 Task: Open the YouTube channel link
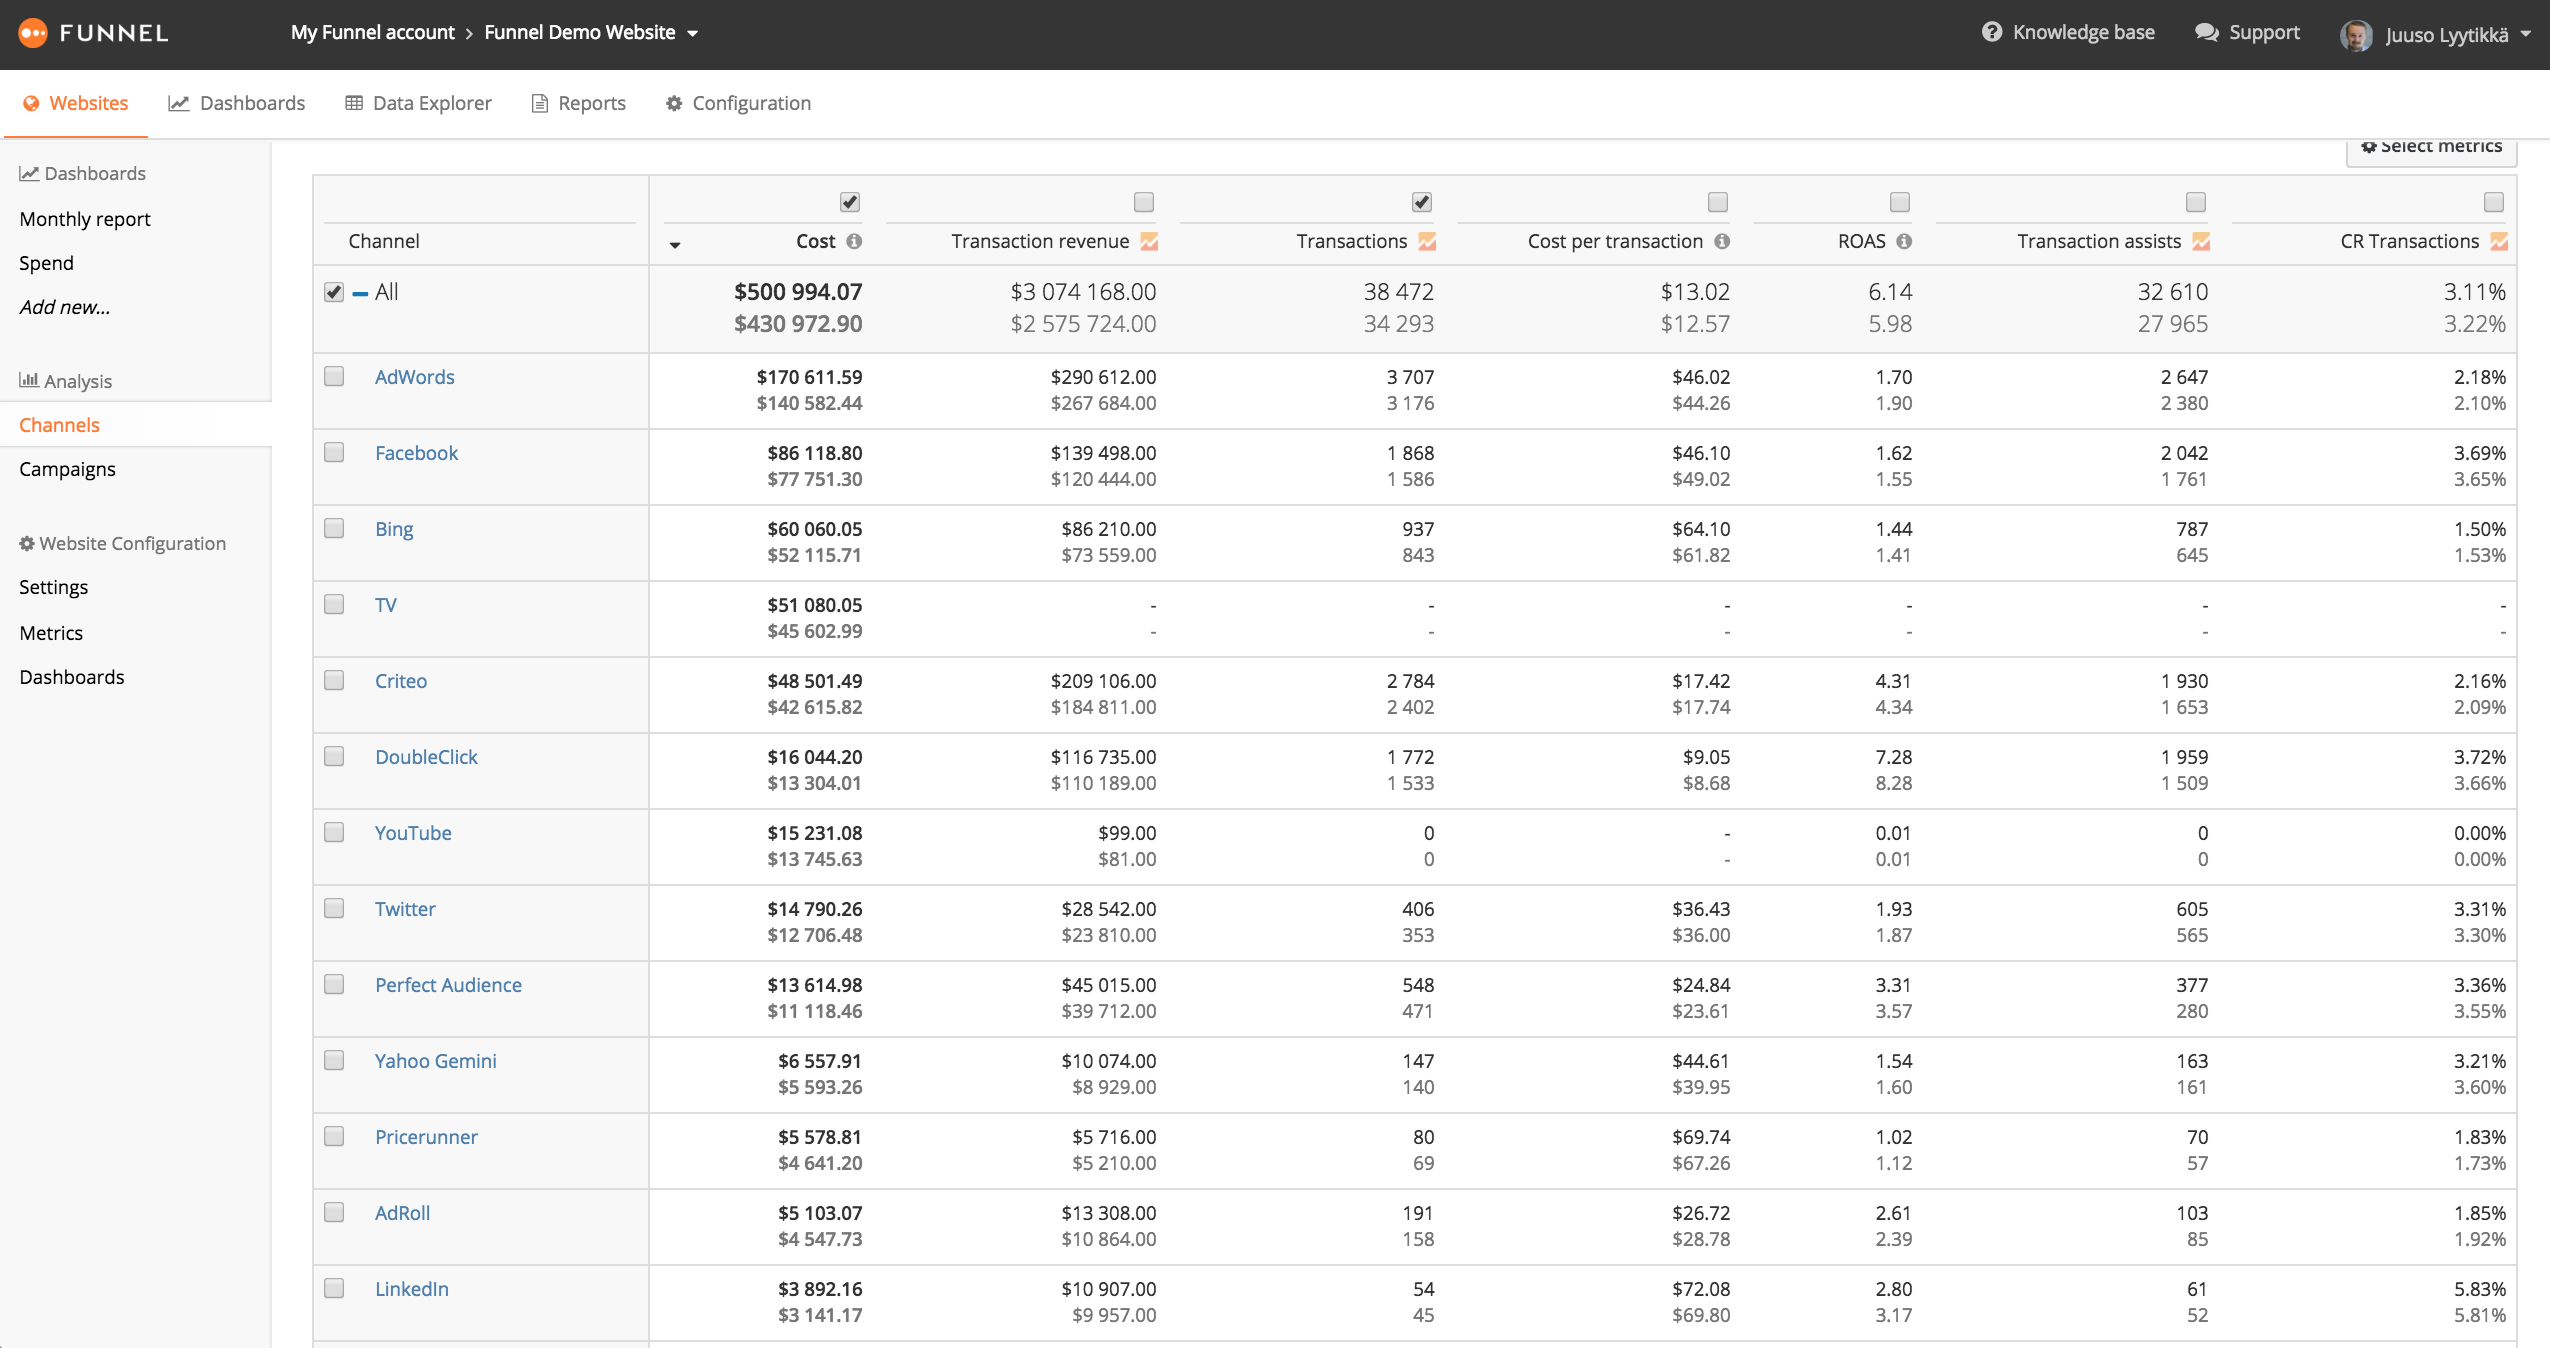[x=413, y=833]
